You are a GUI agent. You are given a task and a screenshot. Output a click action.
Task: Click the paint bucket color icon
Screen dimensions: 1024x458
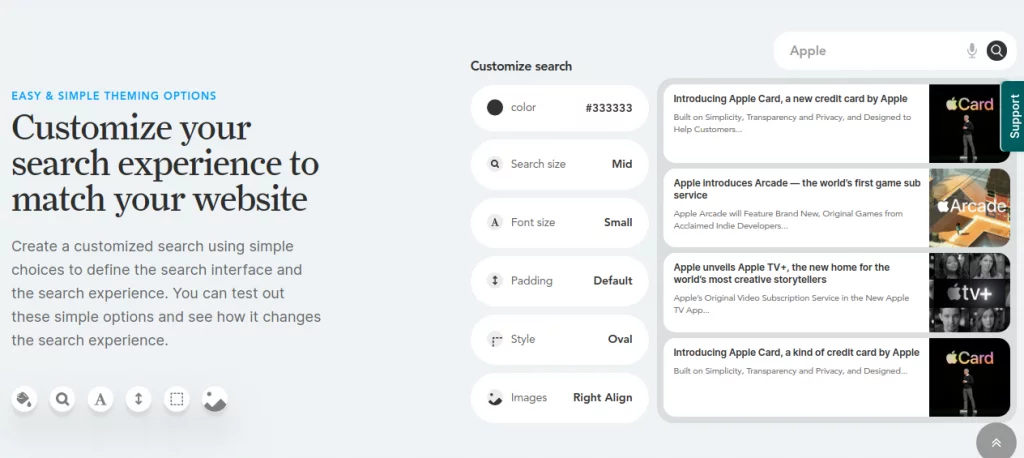(x=25, y=400)
